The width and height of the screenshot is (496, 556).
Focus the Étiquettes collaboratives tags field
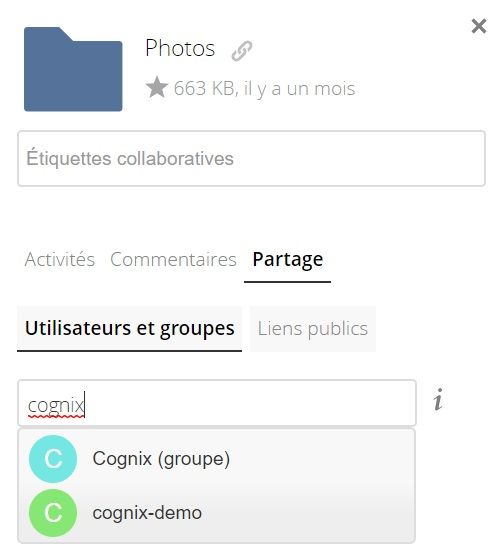(251, 158)
